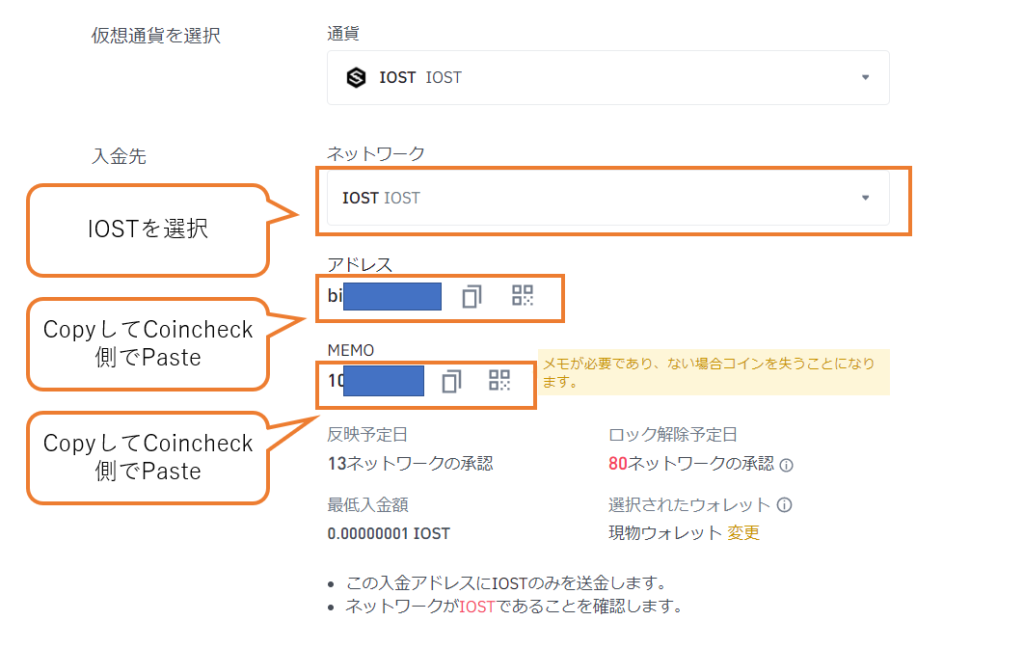Click the MEMO value starting with "10"
The image size is (1024, 648).
[x=335, y=381]
